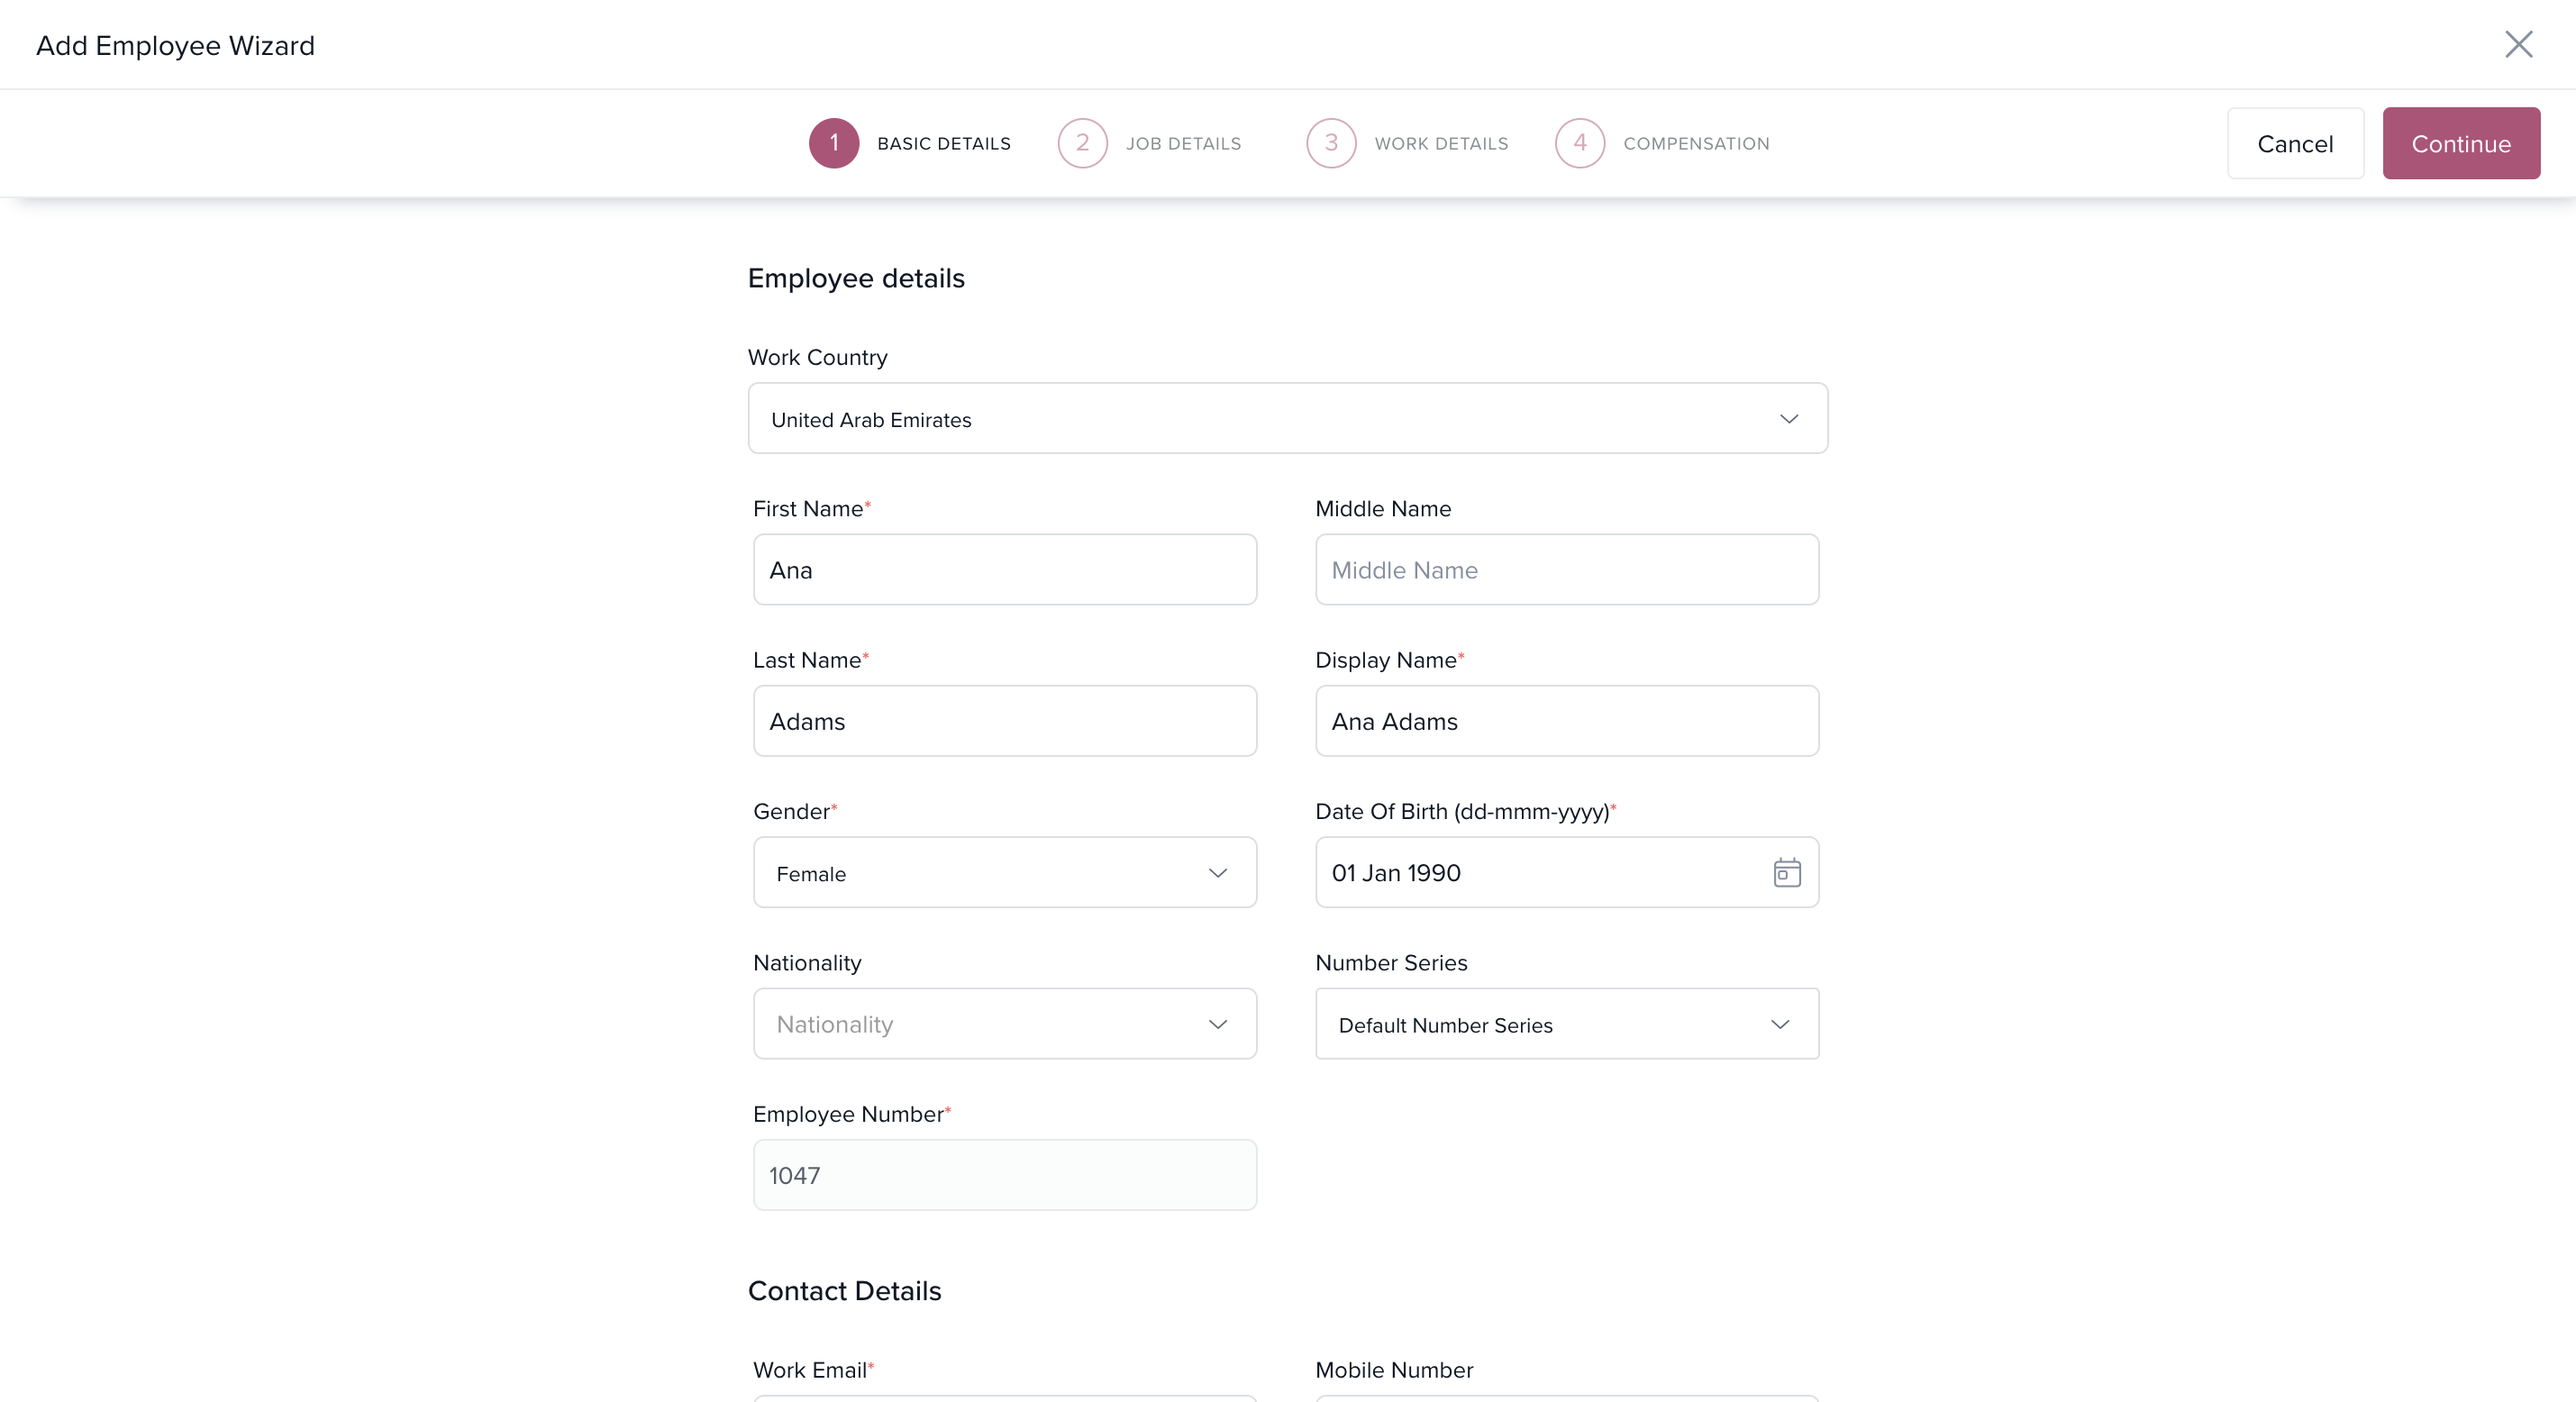
Task: Click into the Middle Name field
Action: (1566, 570)
